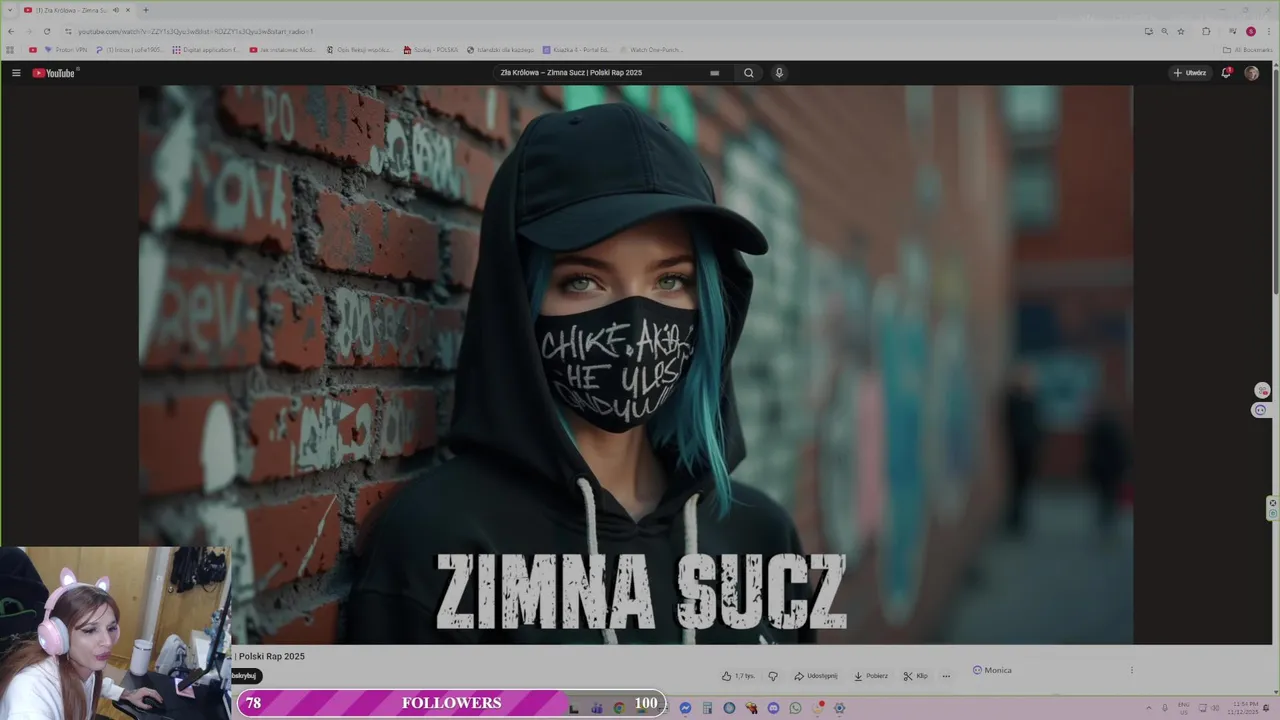Open the on-screen keyboard icon in search box
This screenshot has width=1280, height=720.
714,73
